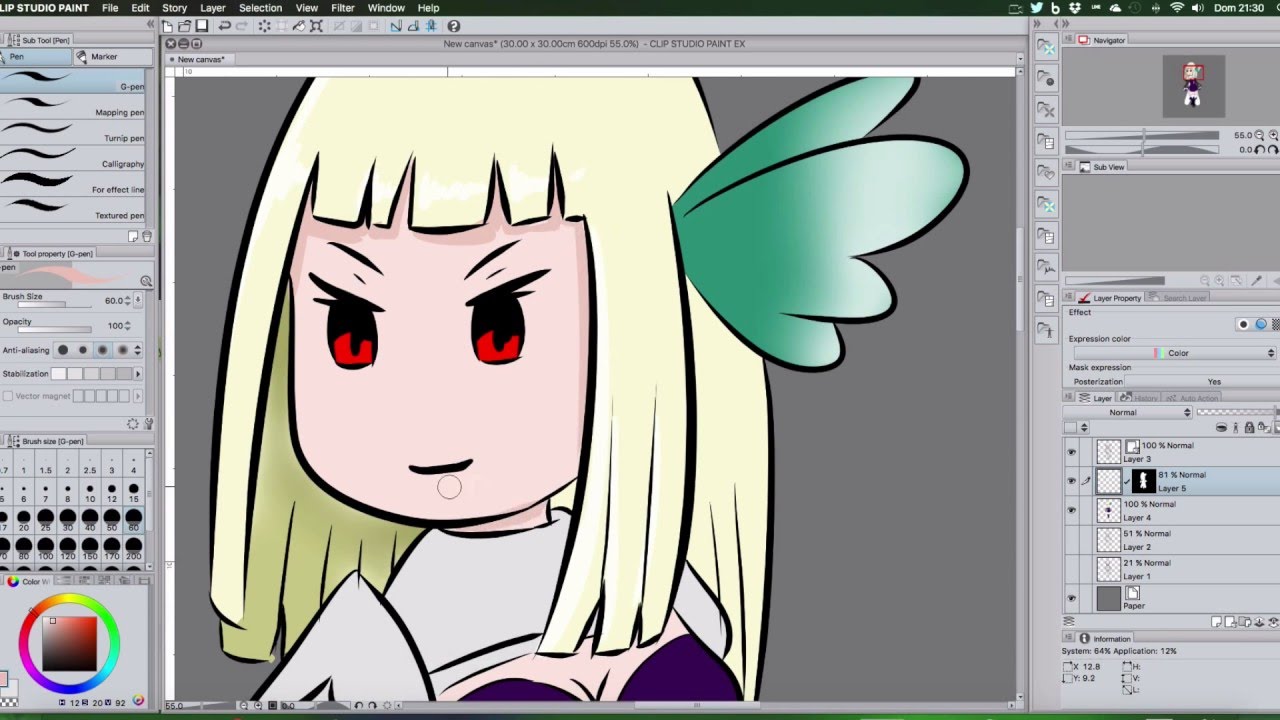Save the canvas with the Save icon
The height and width of the screenshot is (720, 1280).
point(201,26)
